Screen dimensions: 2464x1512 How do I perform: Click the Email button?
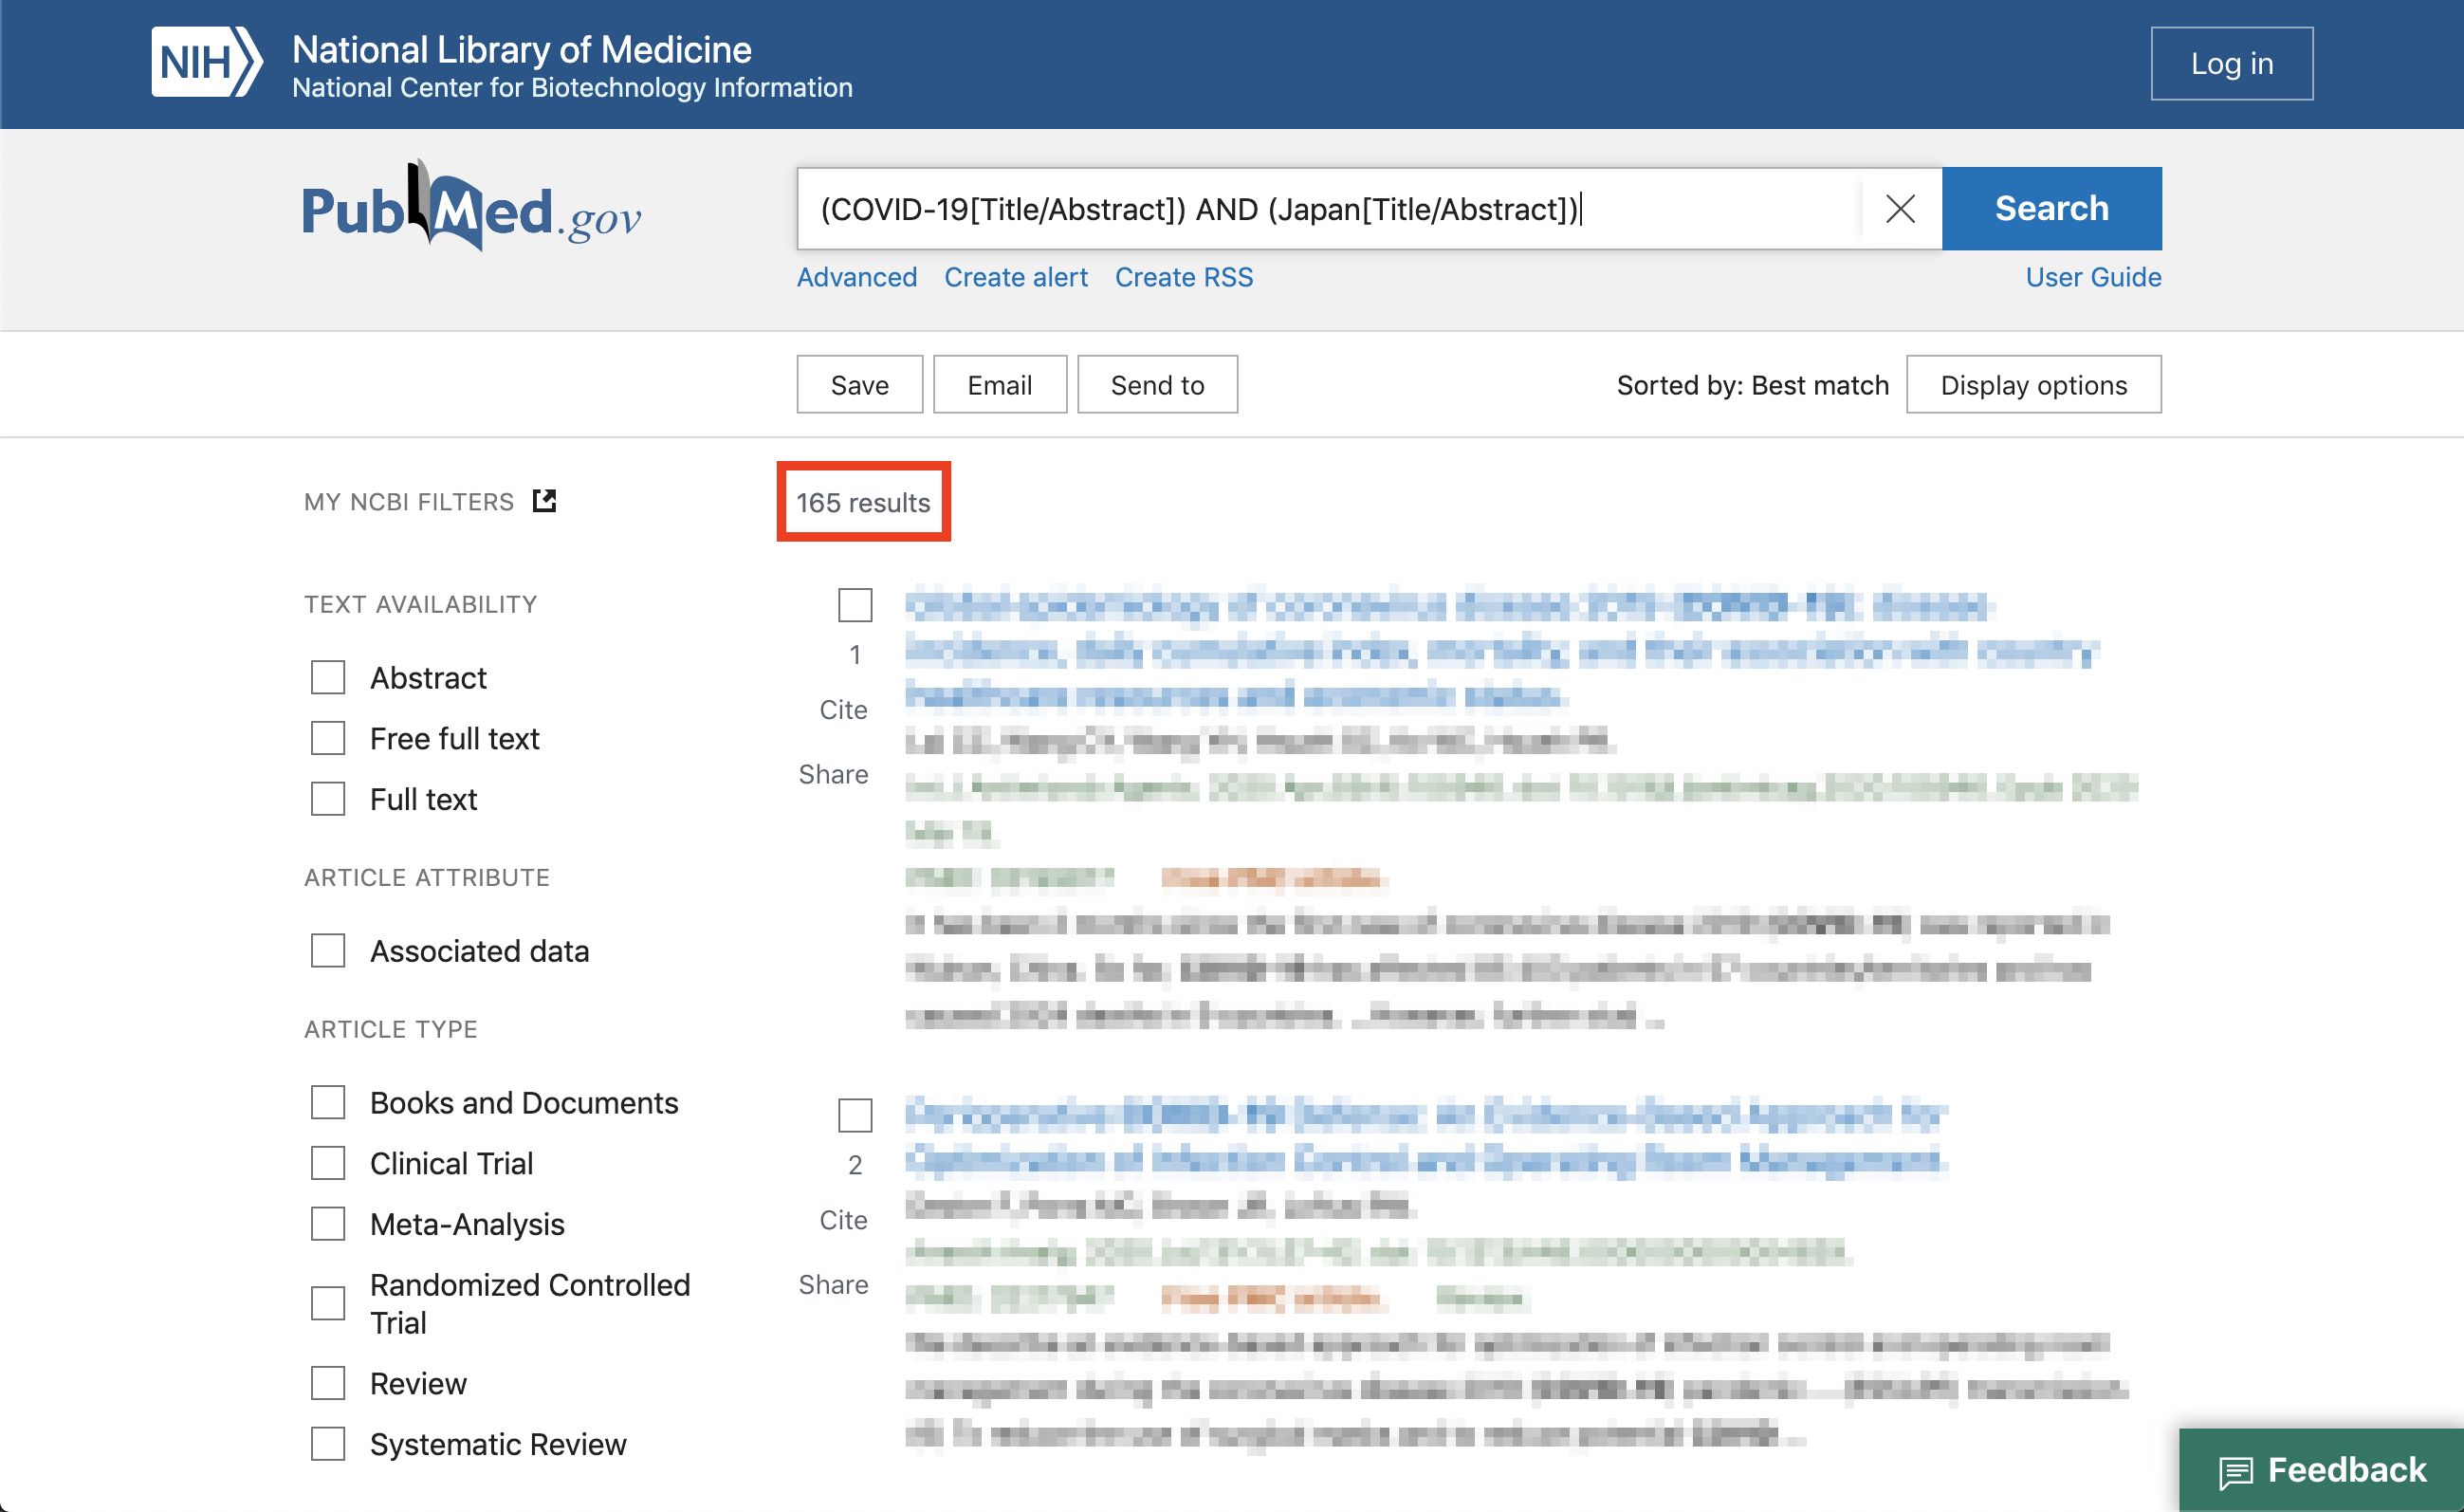tap(999, 385)
